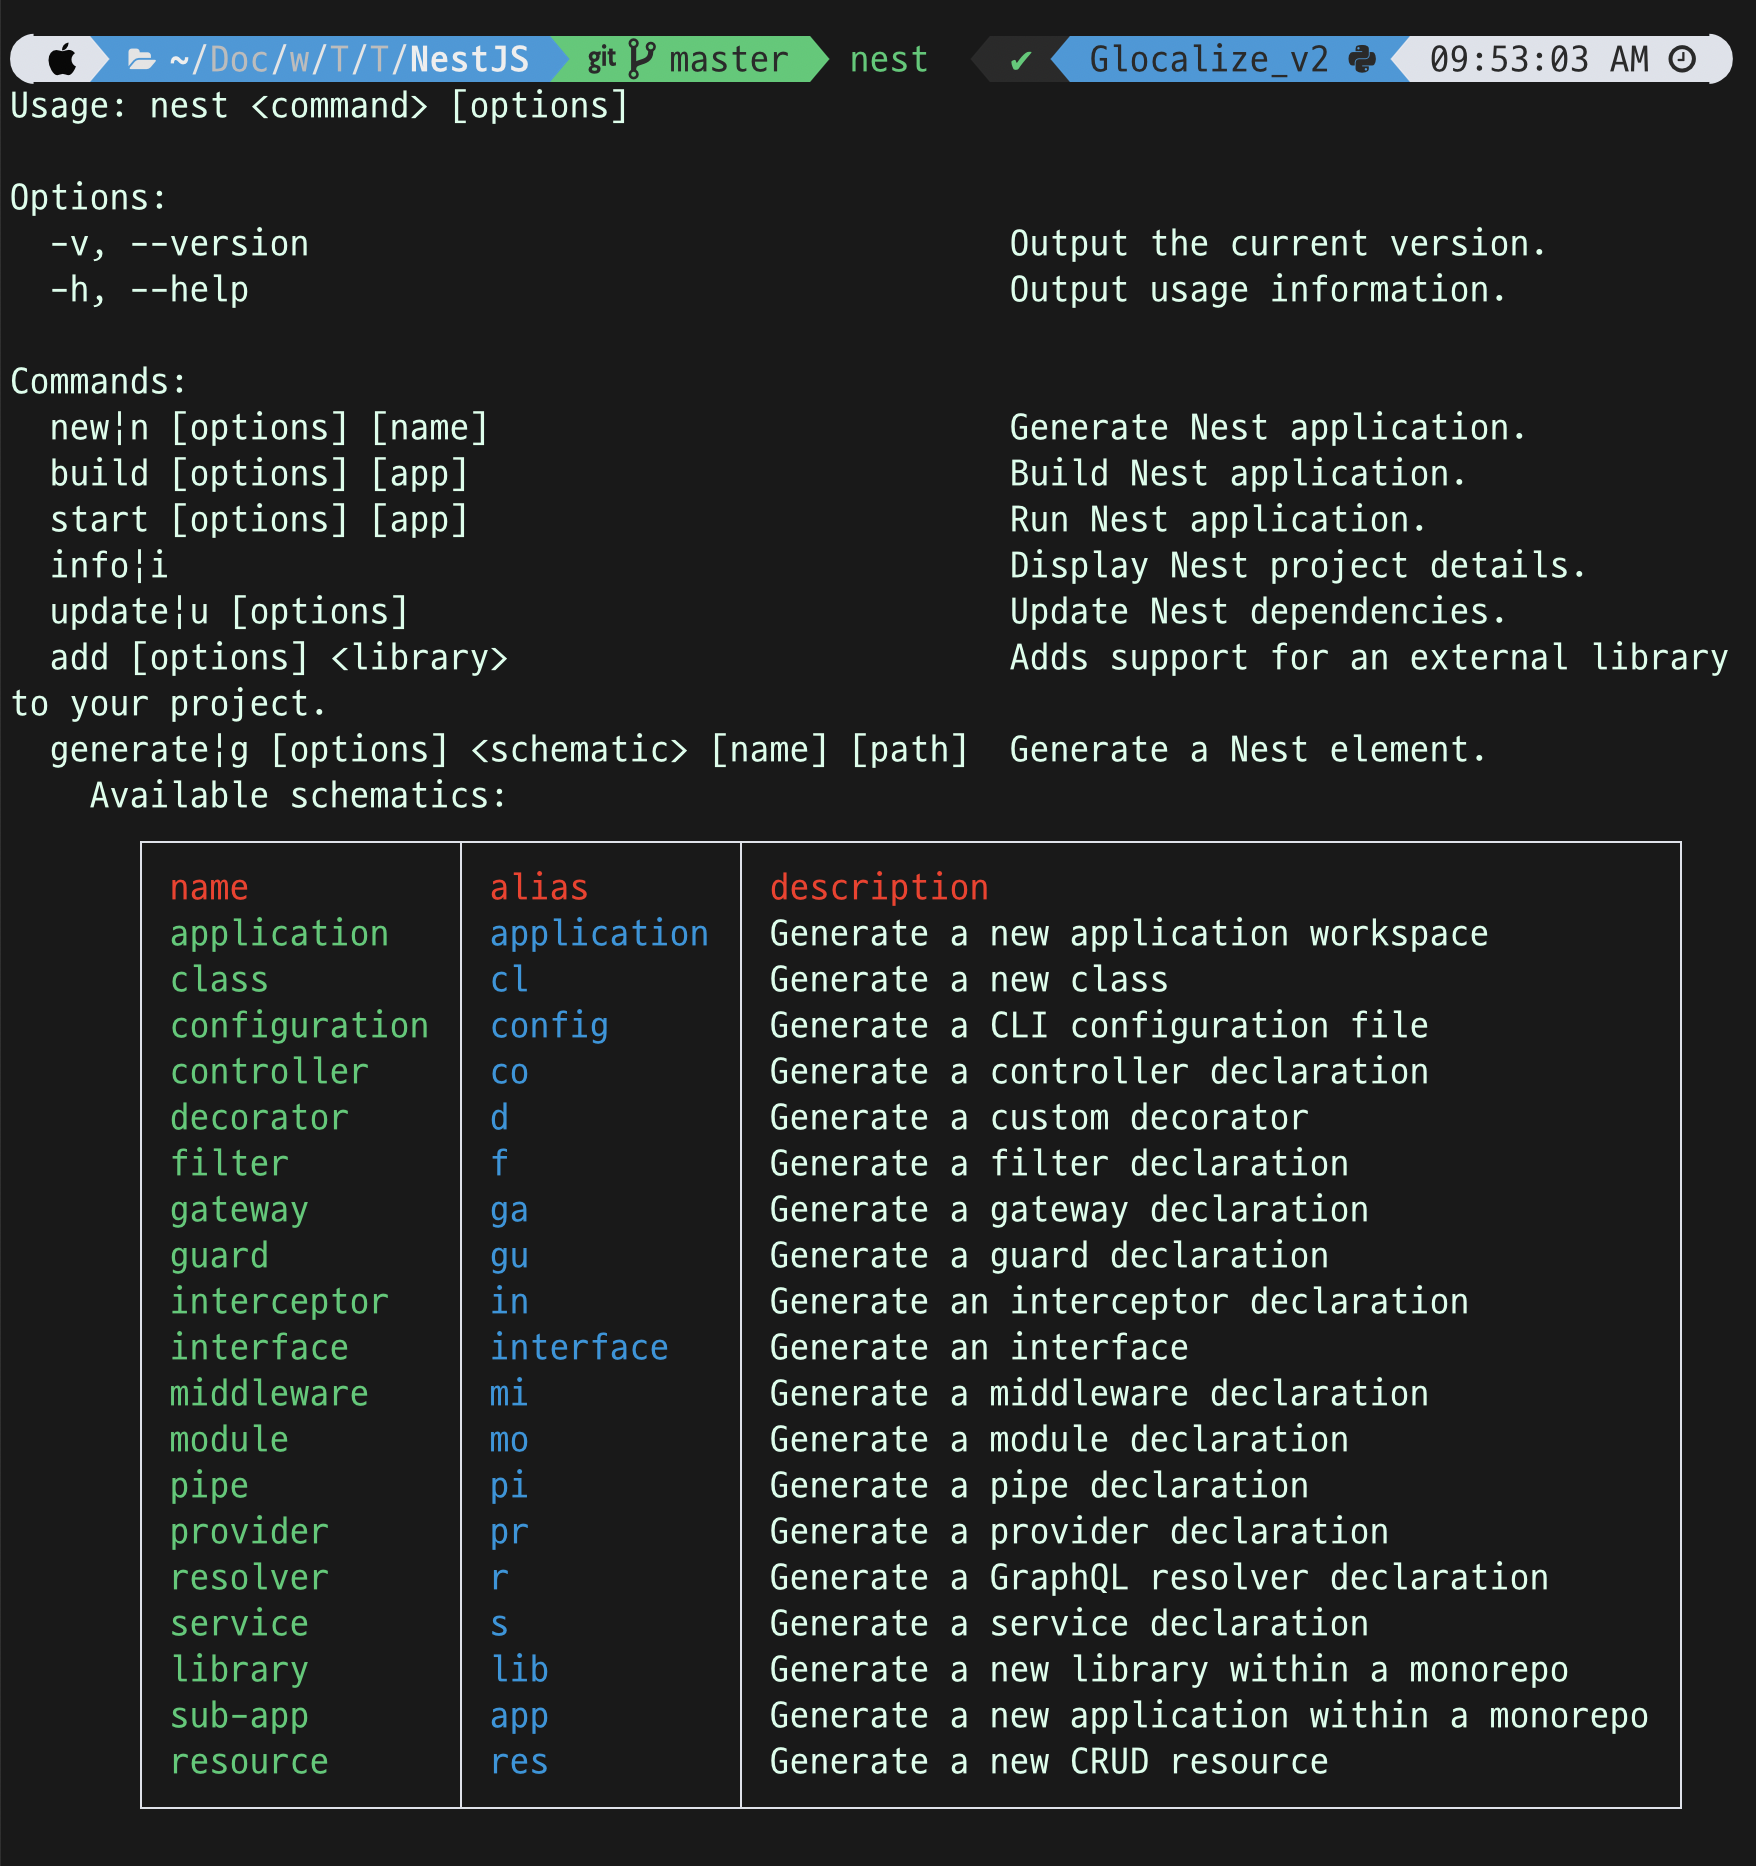Click the 'config' alias

[549, 1026]
